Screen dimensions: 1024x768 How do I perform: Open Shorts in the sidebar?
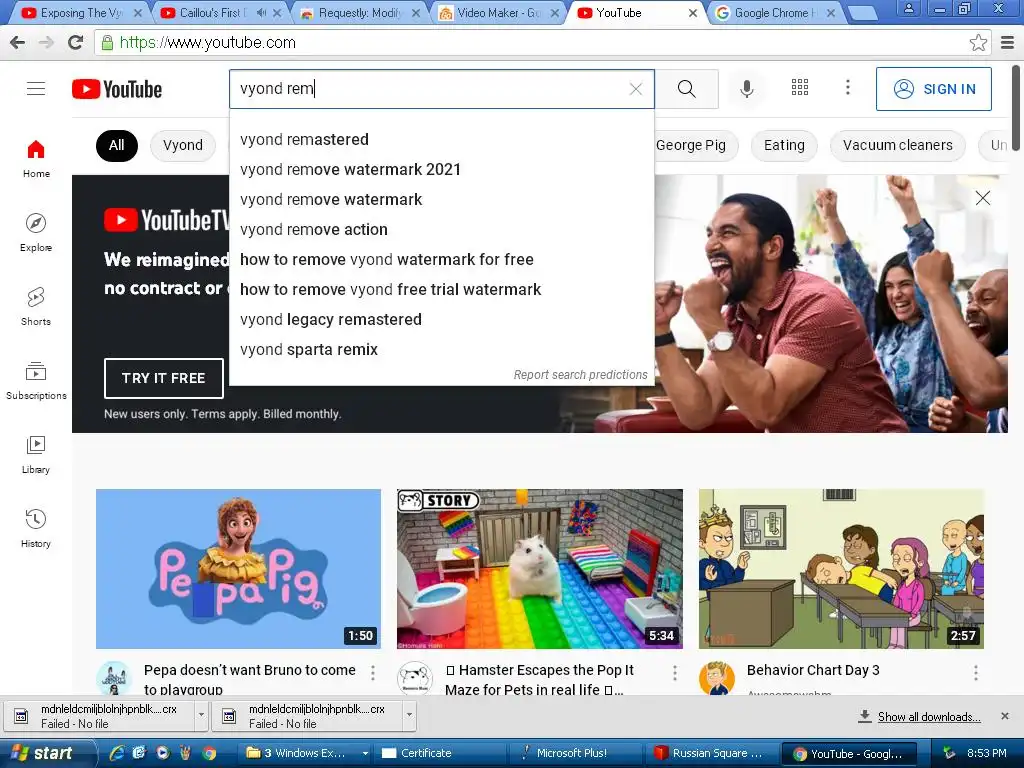pyautogui.click(x=36, y=306)
